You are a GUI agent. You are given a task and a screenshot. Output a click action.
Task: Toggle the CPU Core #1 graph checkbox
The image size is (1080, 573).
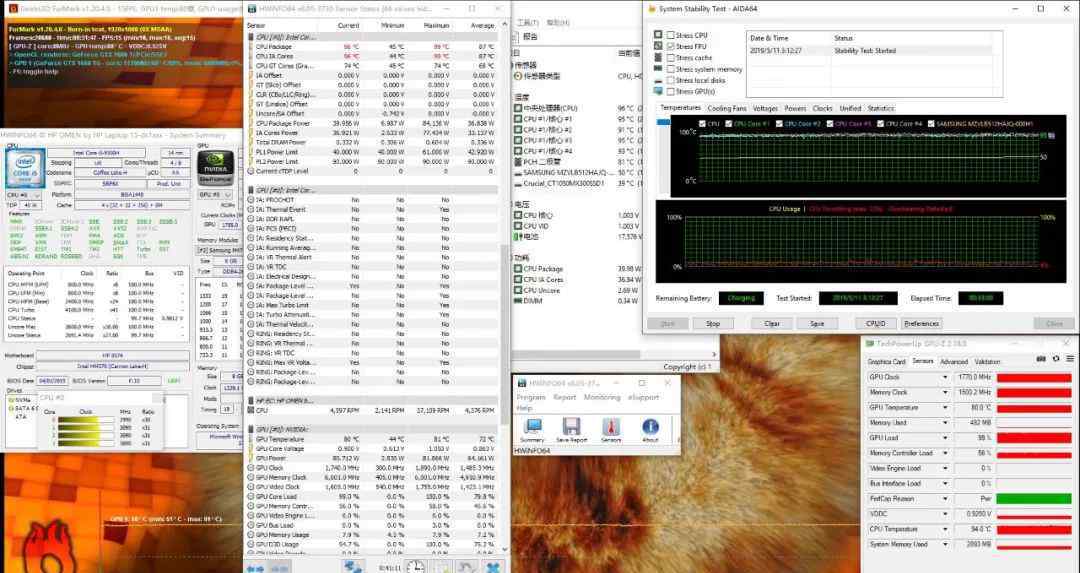point(729,124)
